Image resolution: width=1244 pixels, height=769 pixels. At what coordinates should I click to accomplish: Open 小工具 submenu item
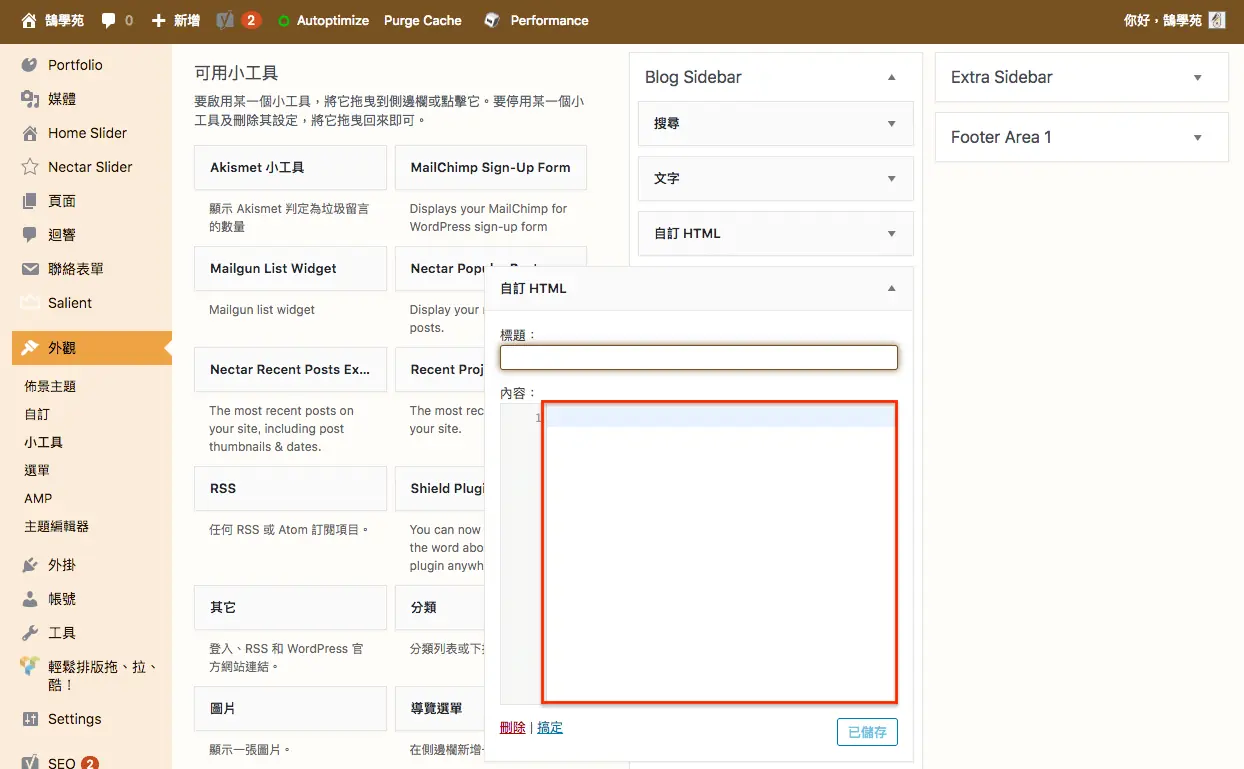(x=43, y=441)
